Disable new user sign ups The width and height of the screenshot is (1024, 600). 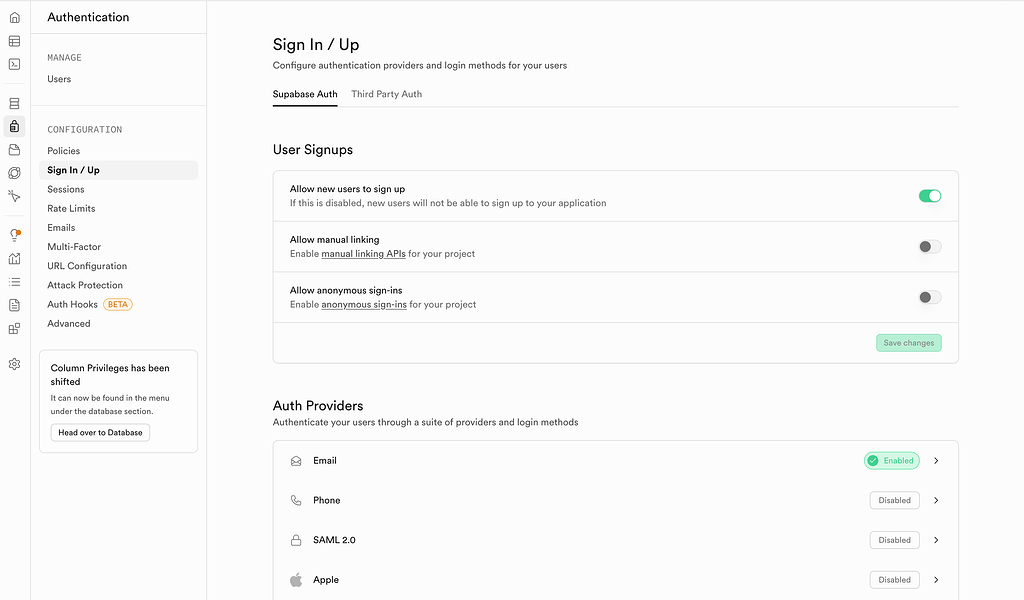[929, 196]
